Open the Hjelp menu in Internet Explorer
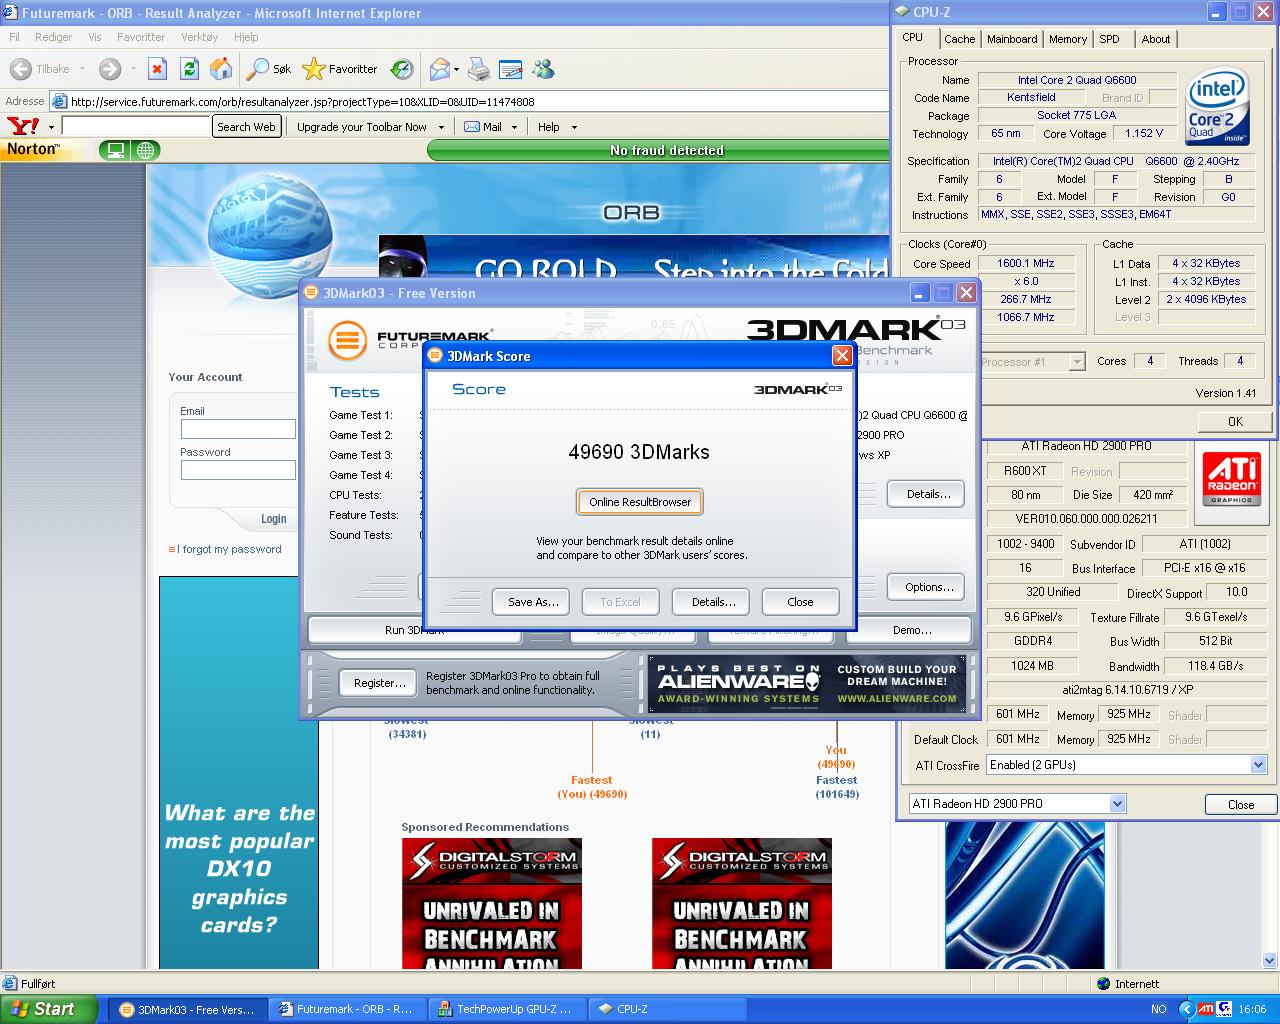 (246, 37)
